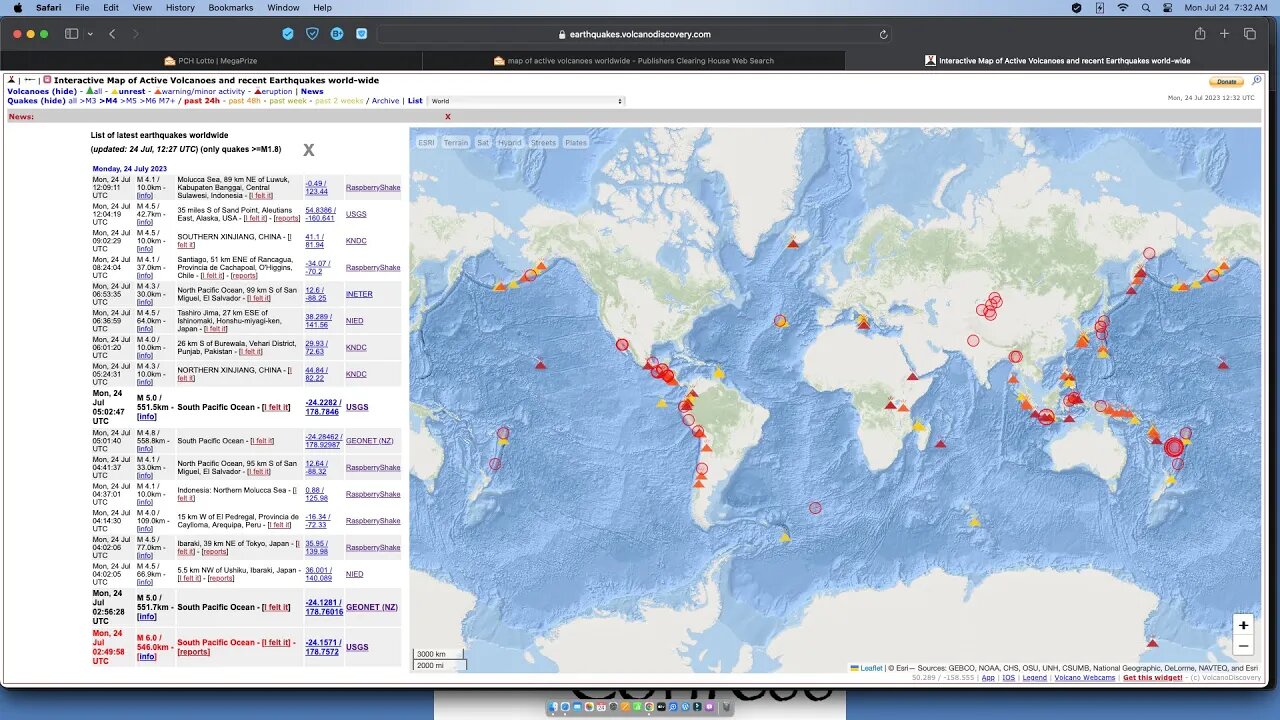Screen dimensions: 1280x720
Task: Select the past 48h quake range
Action: (x=245, y=101)
